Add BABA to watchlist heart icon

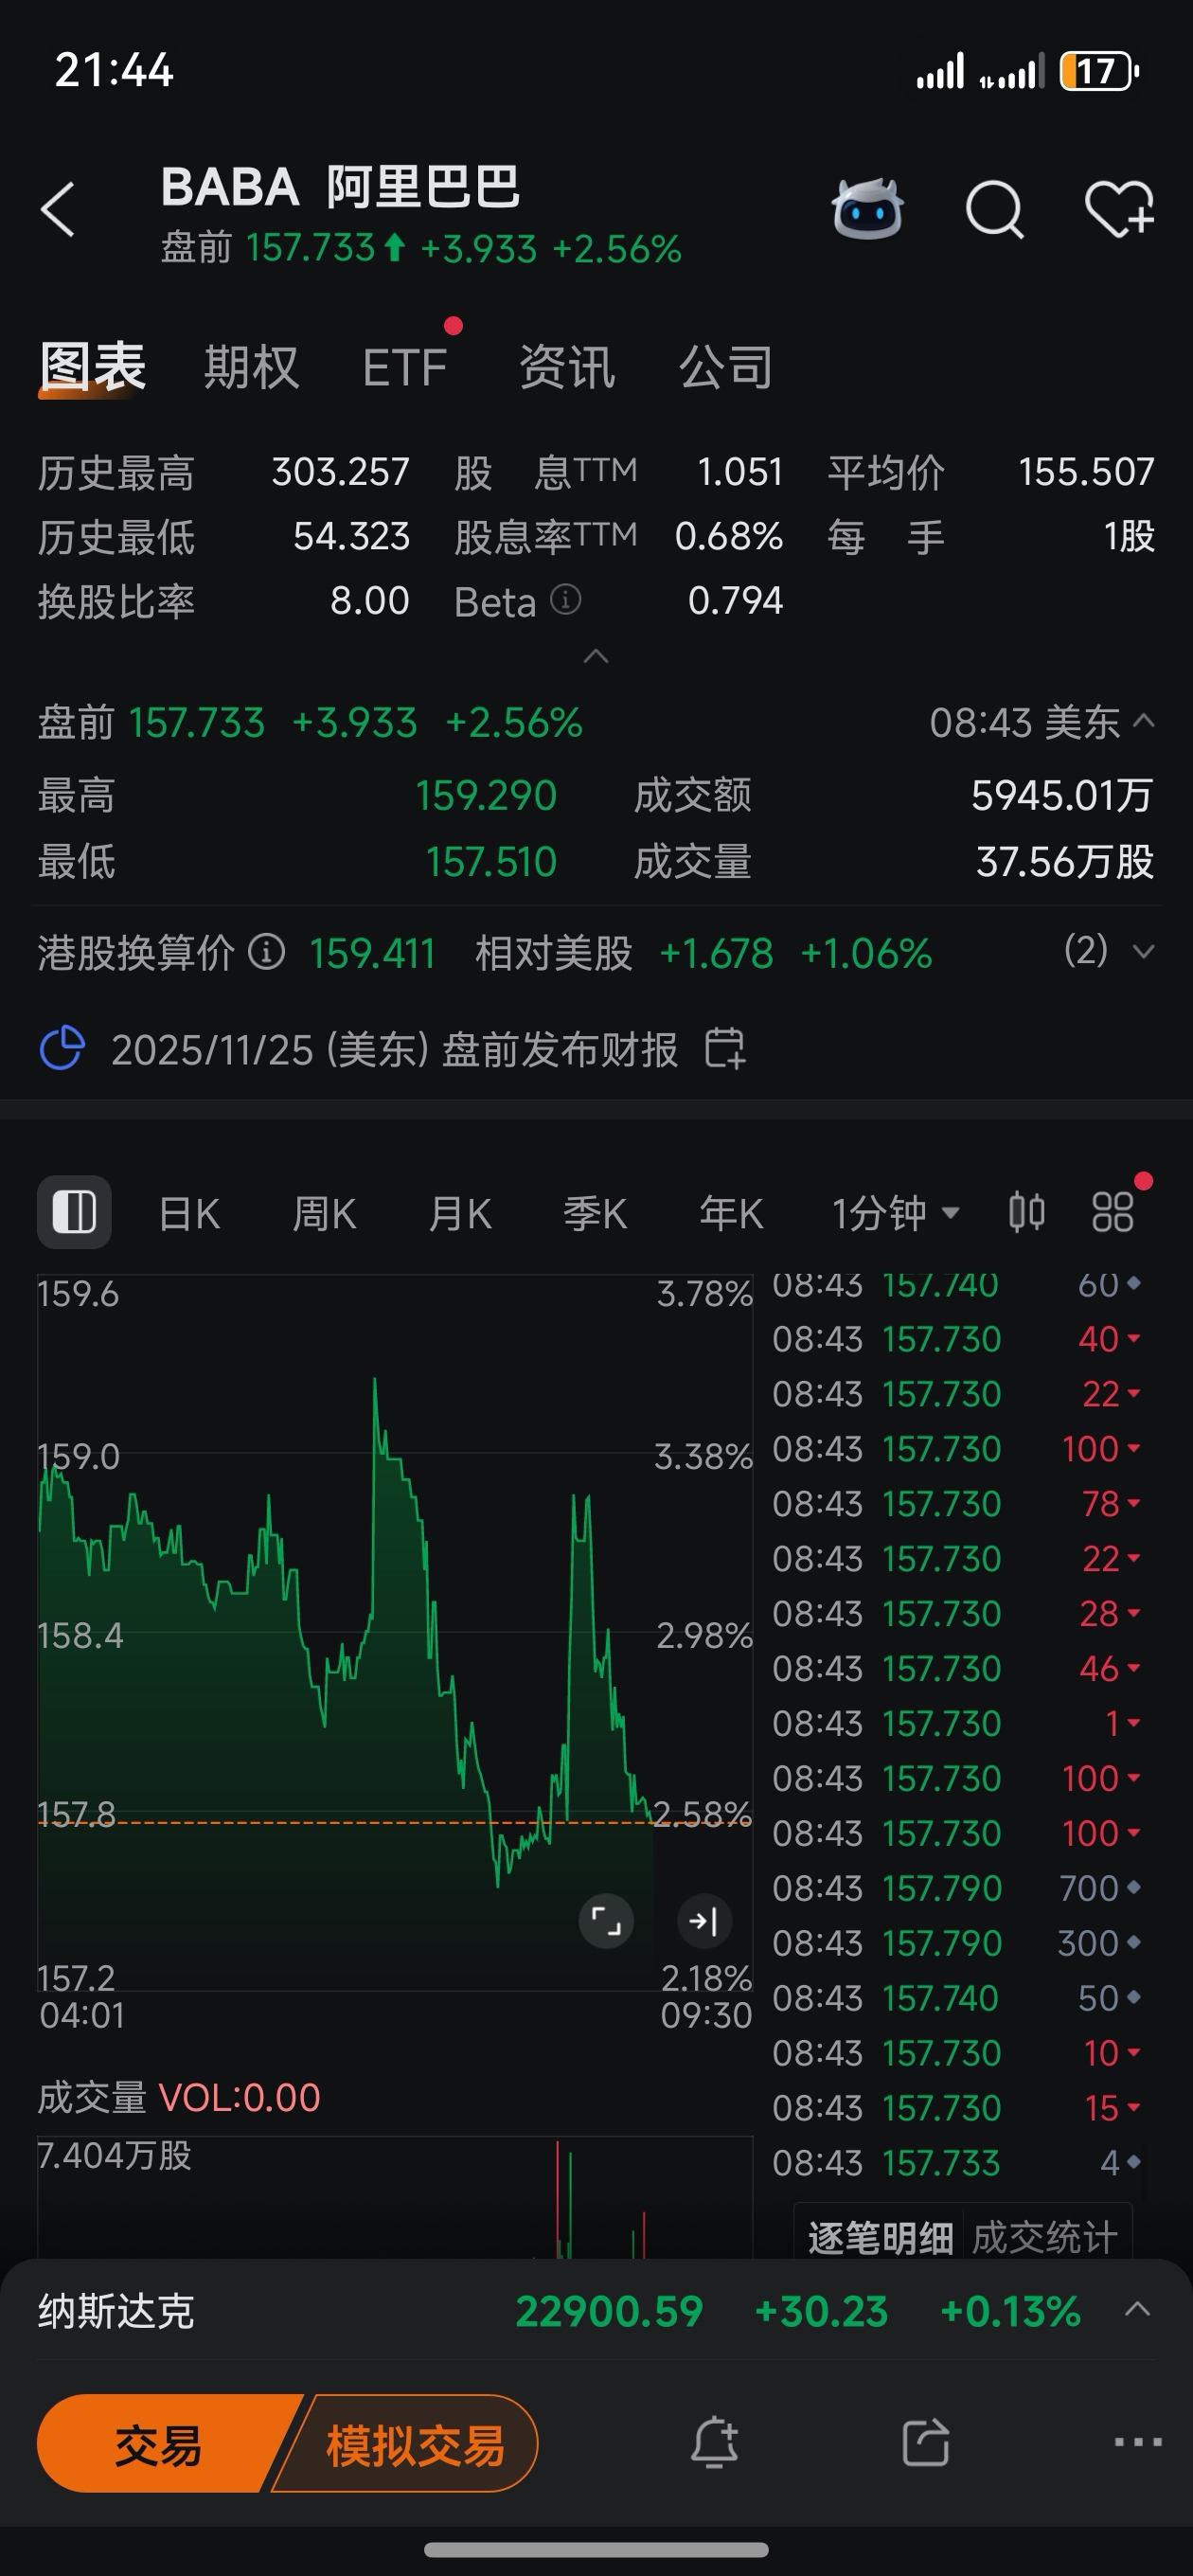tap(1119, 209)
